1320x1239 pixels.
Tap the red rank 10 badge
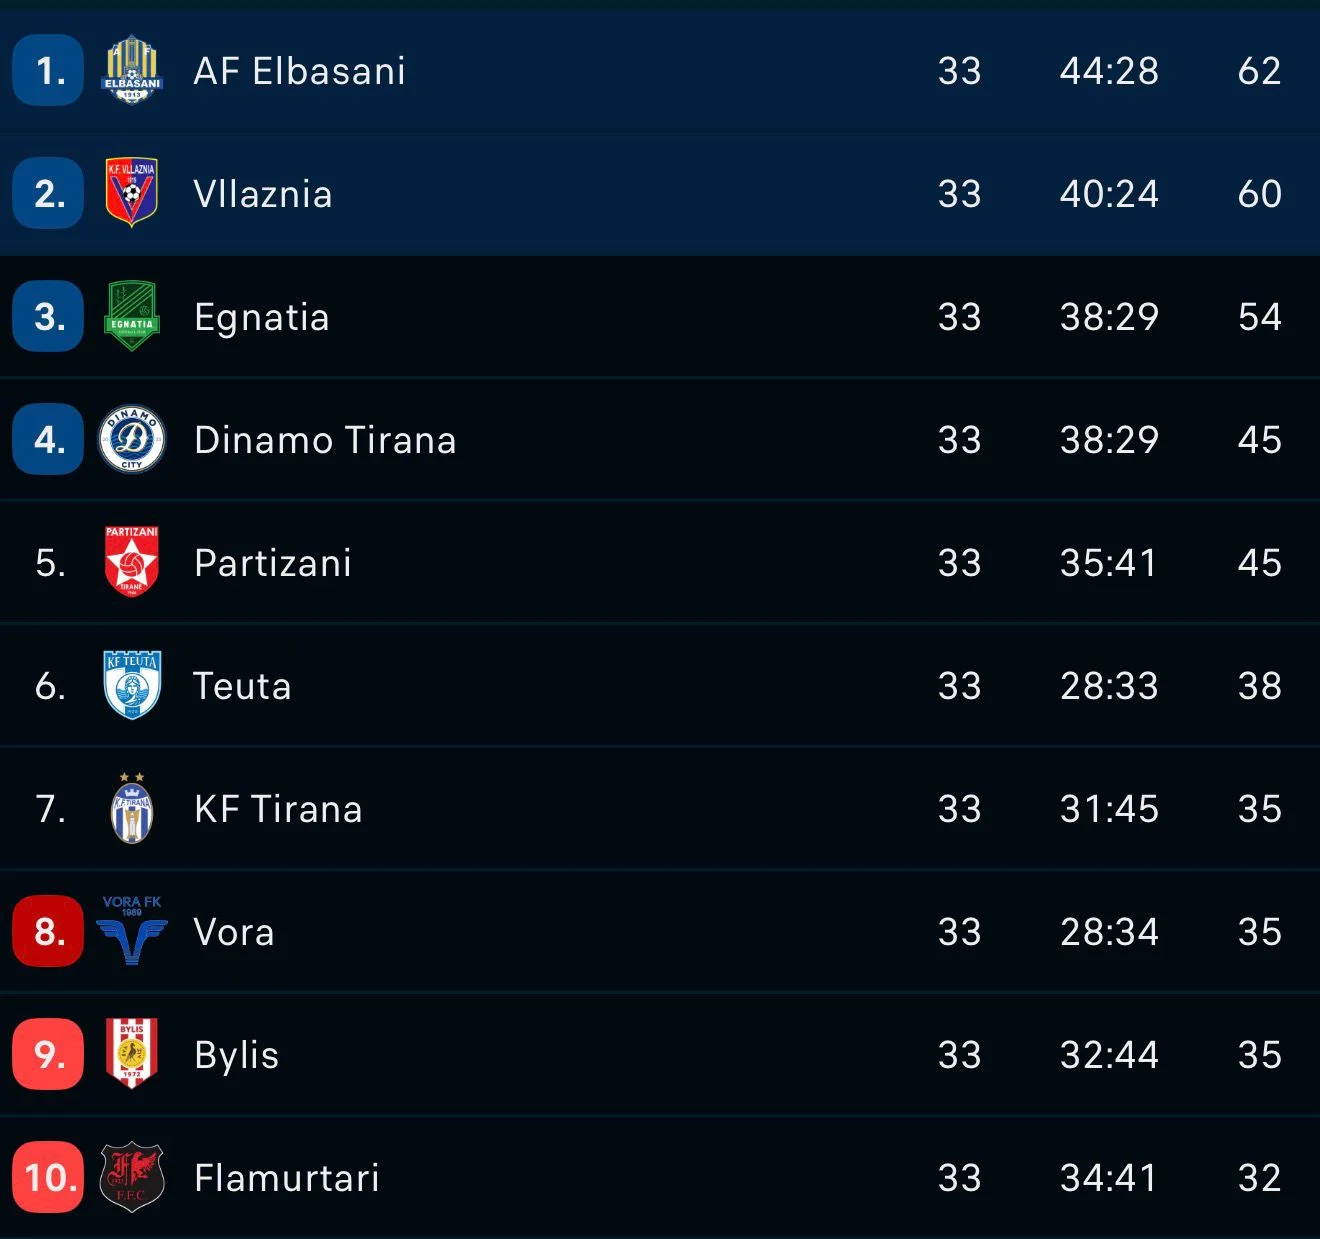coord(48,1177)
